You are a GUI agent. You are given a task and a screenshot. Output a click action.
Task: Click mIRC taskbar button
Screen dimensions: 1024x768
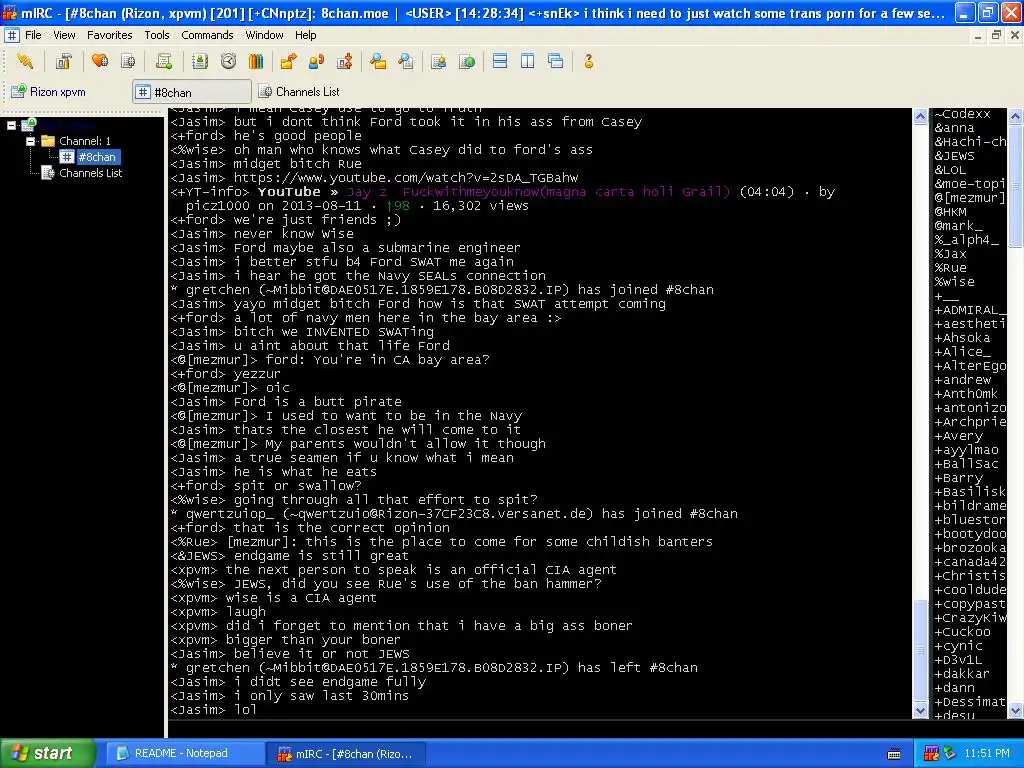coord(346,753)
